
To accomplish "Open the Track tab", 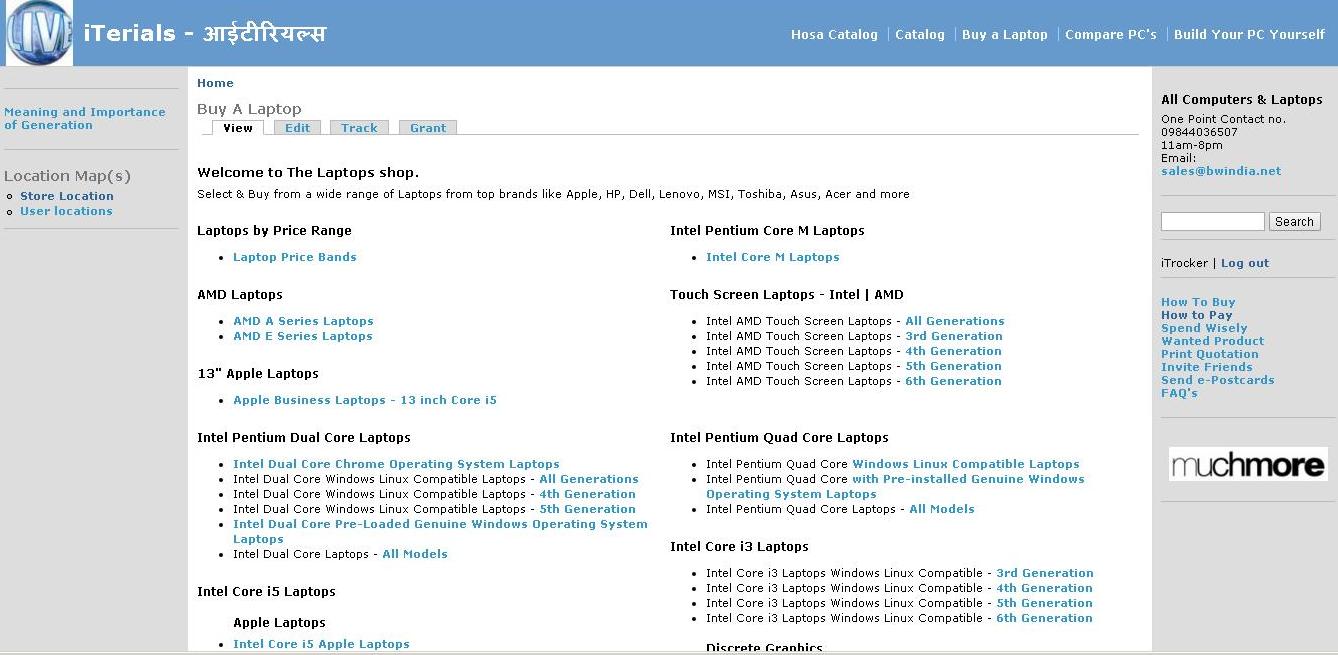I will [x=359, y=128].
